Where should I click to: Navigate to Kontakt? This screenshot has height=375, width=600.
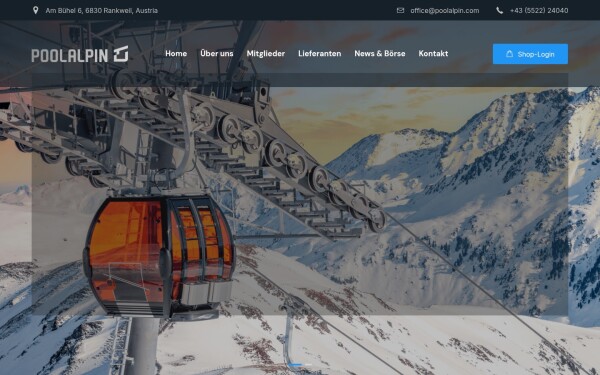click(433, 54)
